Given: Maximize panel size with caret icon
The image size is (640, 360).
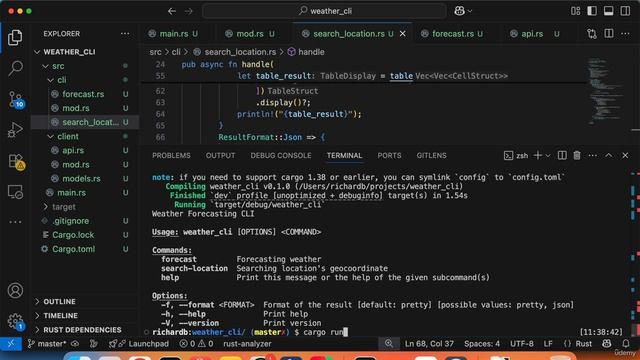Looking at the screenshot, I should (x=609, y=156).
